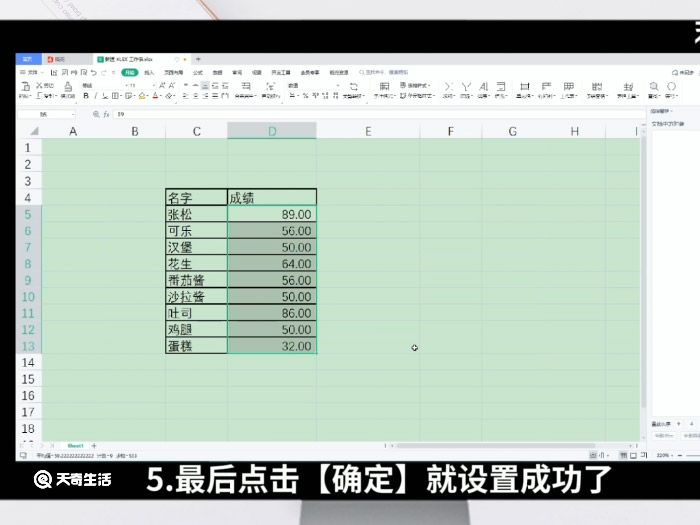Viewport: 700px width, 525px height.
Task: Select column D header
Action: 272,131
